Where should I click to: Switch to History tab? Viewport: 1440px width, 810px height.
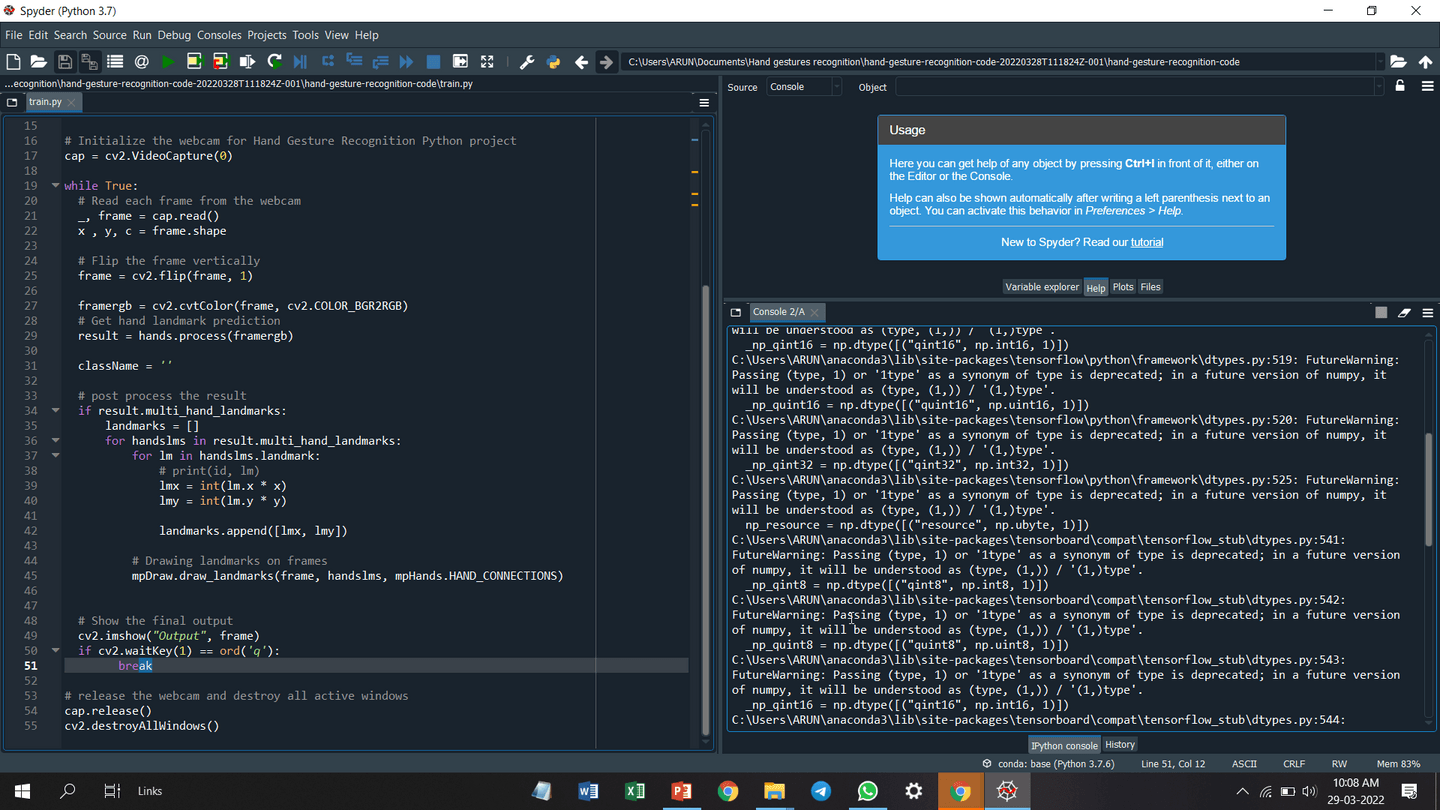[x=1120, y=745]
